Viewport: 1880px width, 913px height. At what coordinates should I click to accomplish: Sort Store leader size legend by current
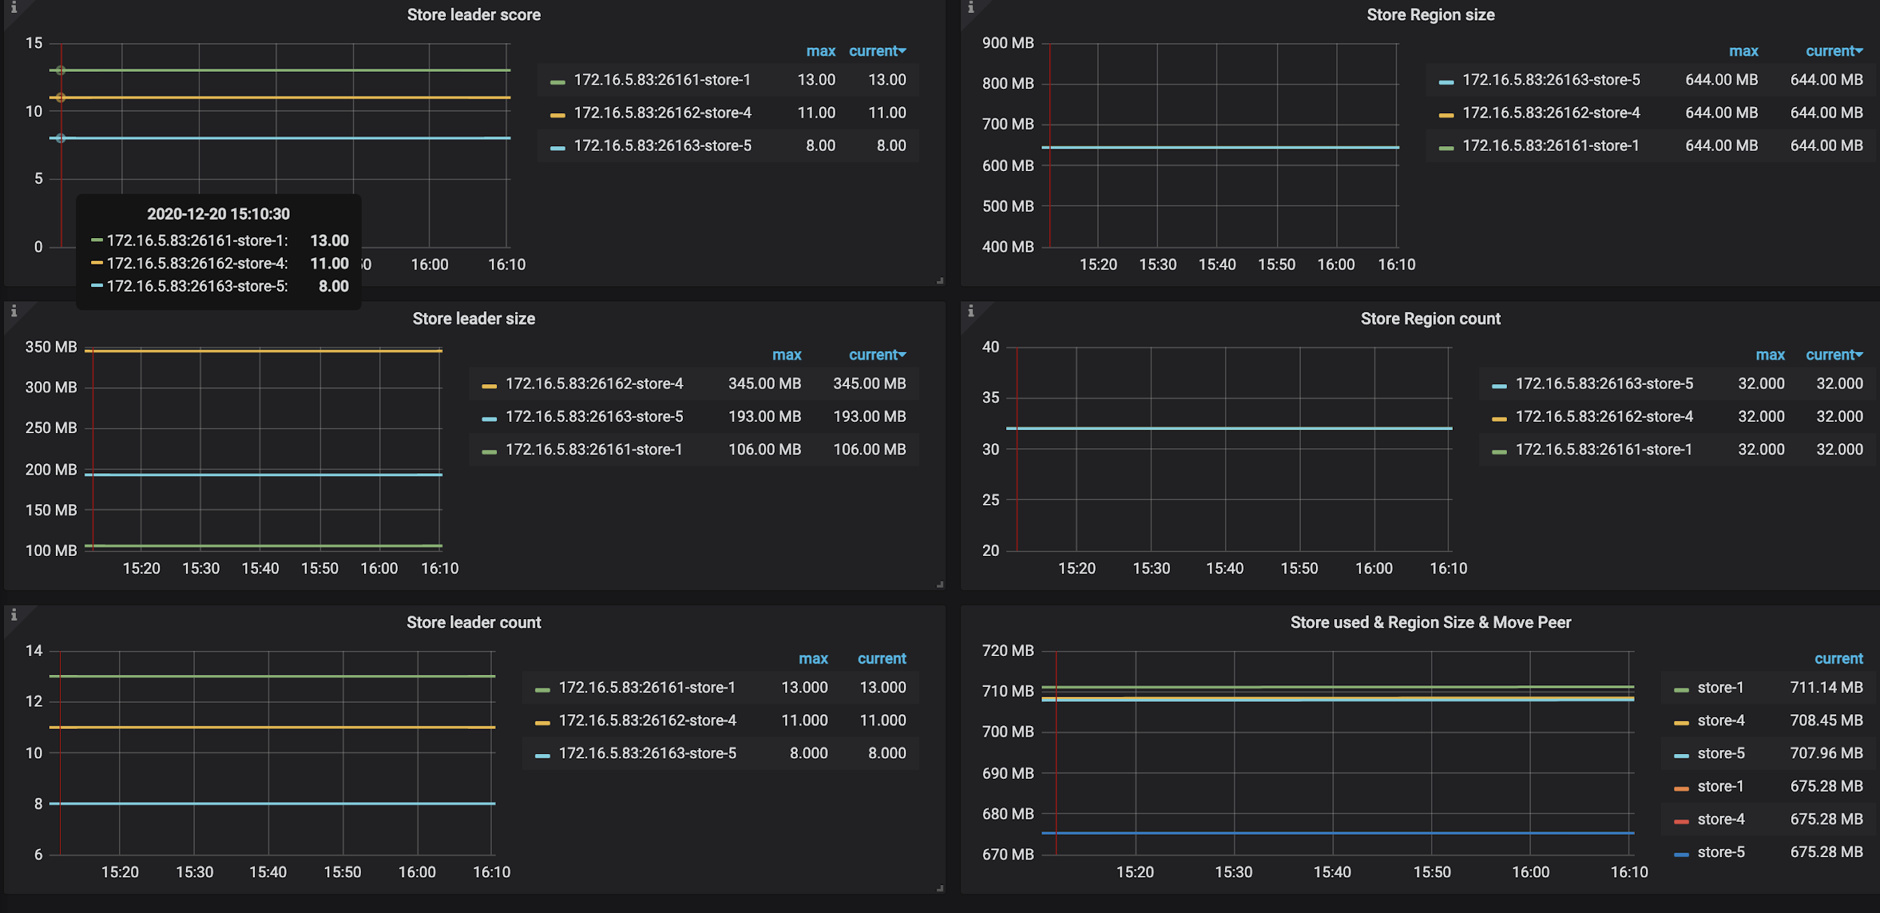(x=876, y=355)
